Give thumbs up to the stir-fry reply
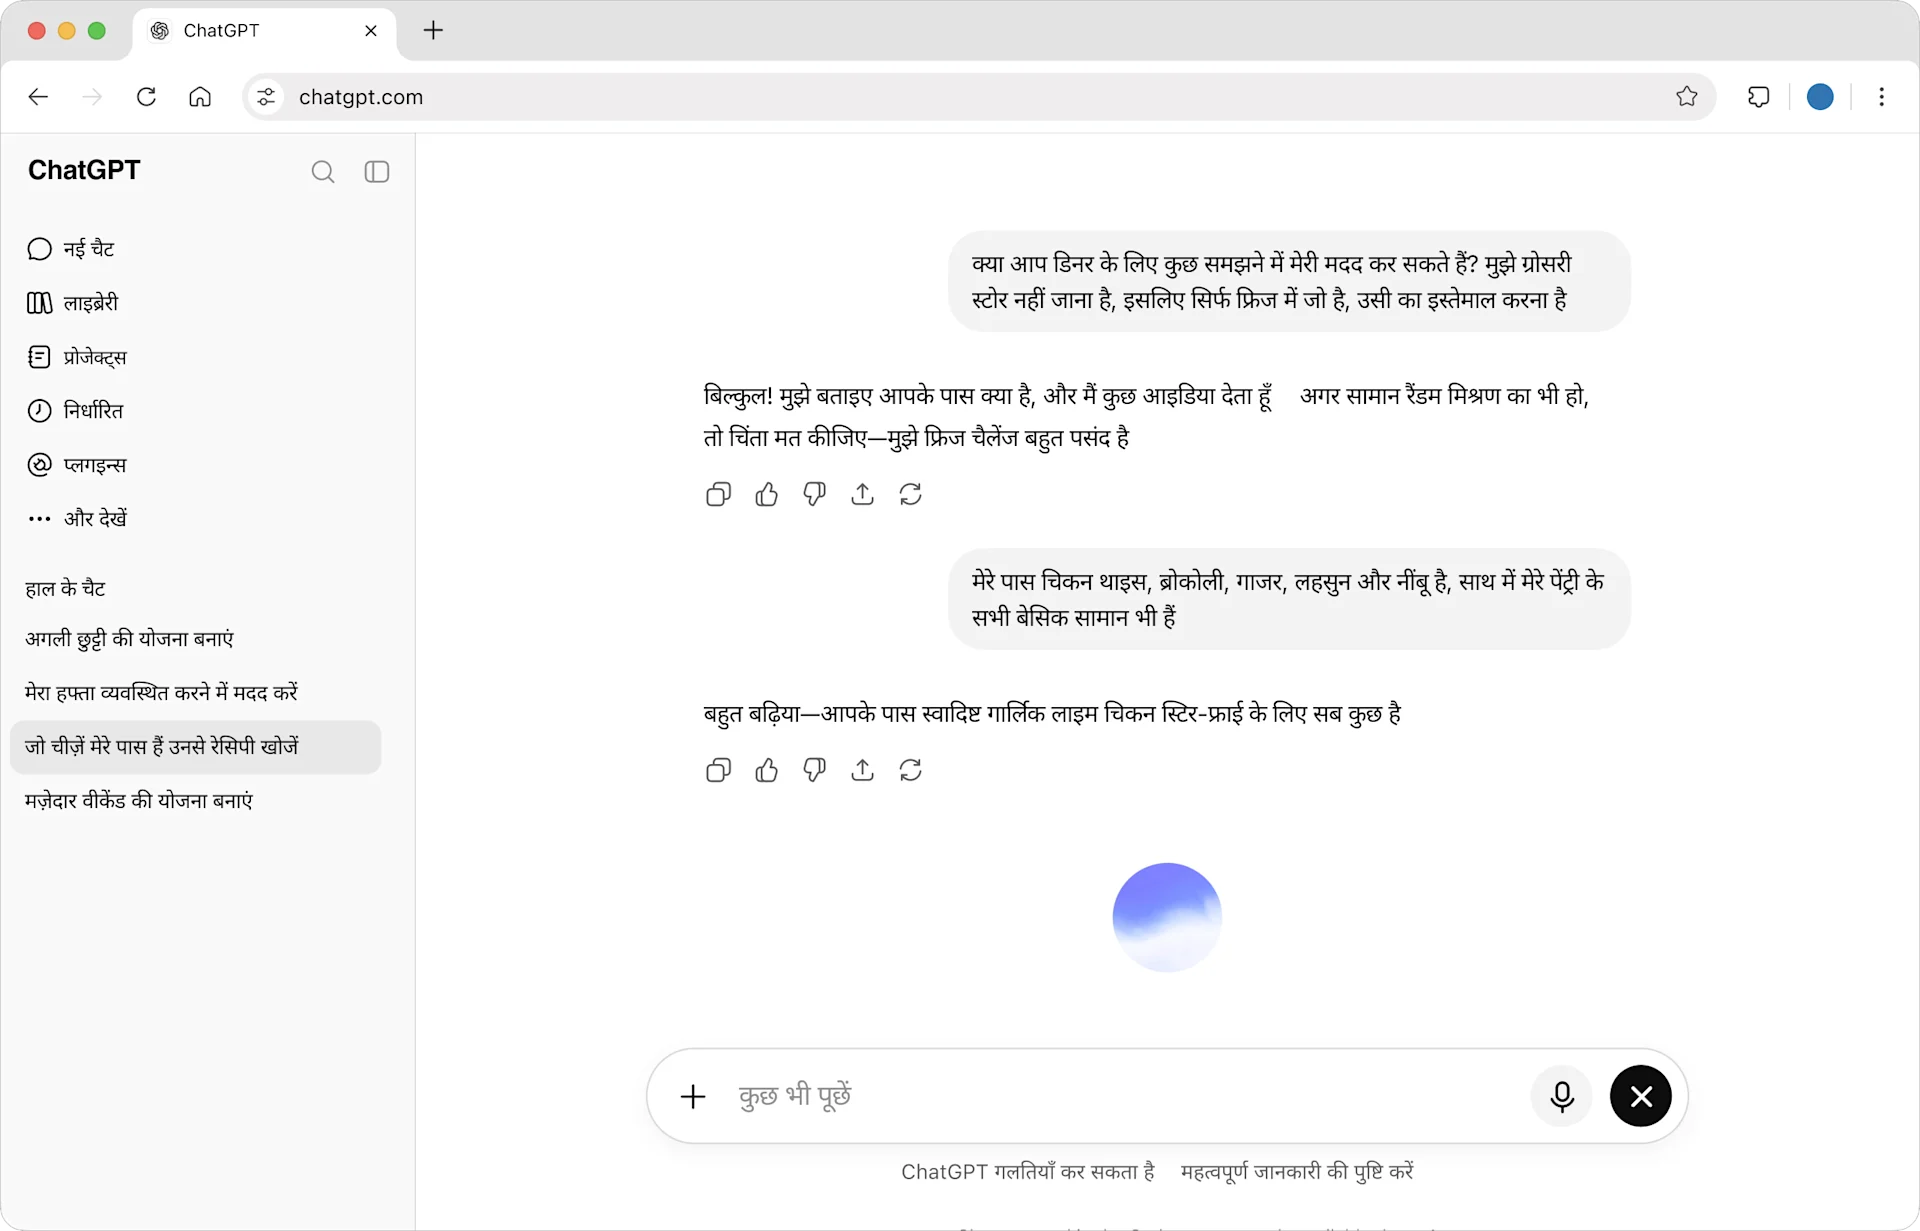This screenshot has height=1231, width=1920. 766,770
